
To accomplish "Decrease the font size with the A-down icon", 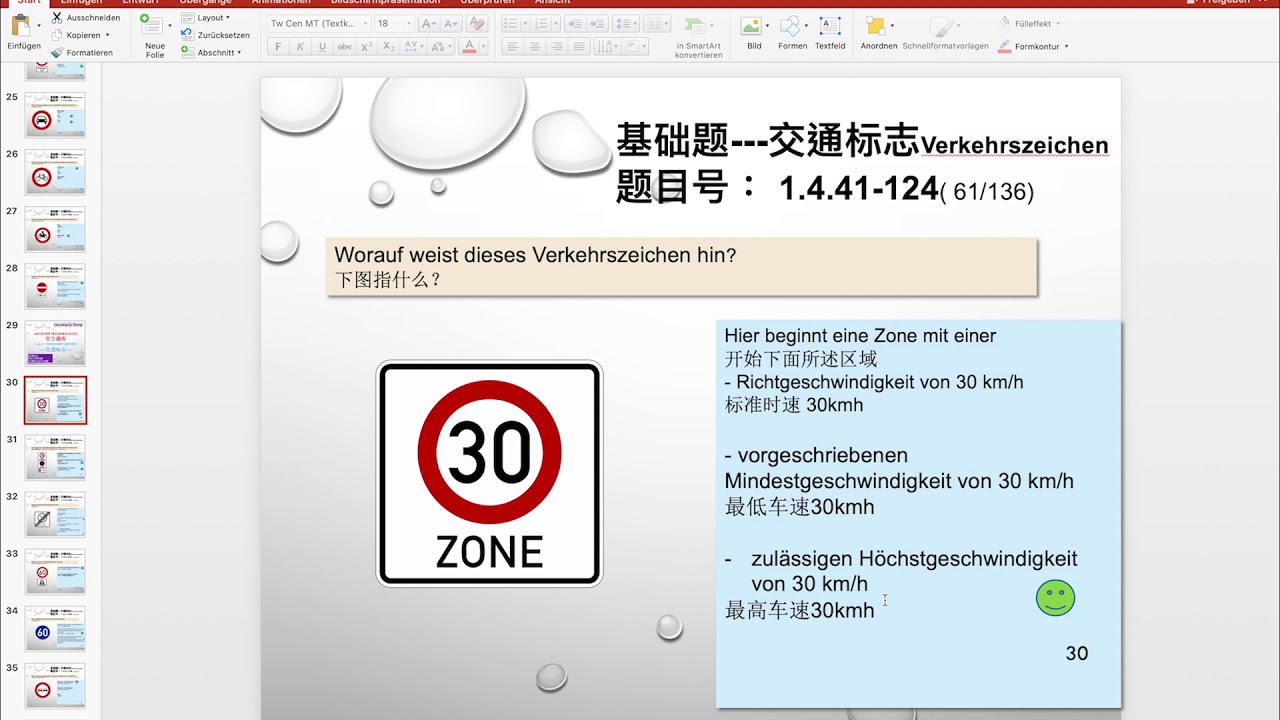I will (x=451, y=23).
